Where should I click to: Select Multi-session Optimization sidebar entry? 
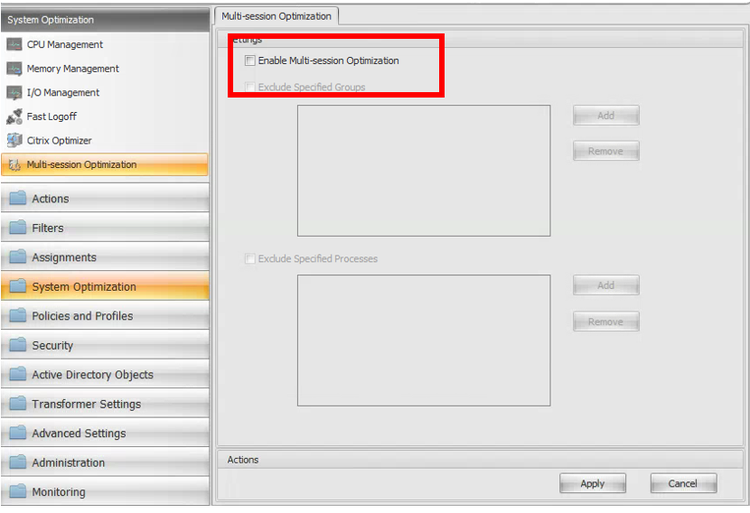(105, 164)
